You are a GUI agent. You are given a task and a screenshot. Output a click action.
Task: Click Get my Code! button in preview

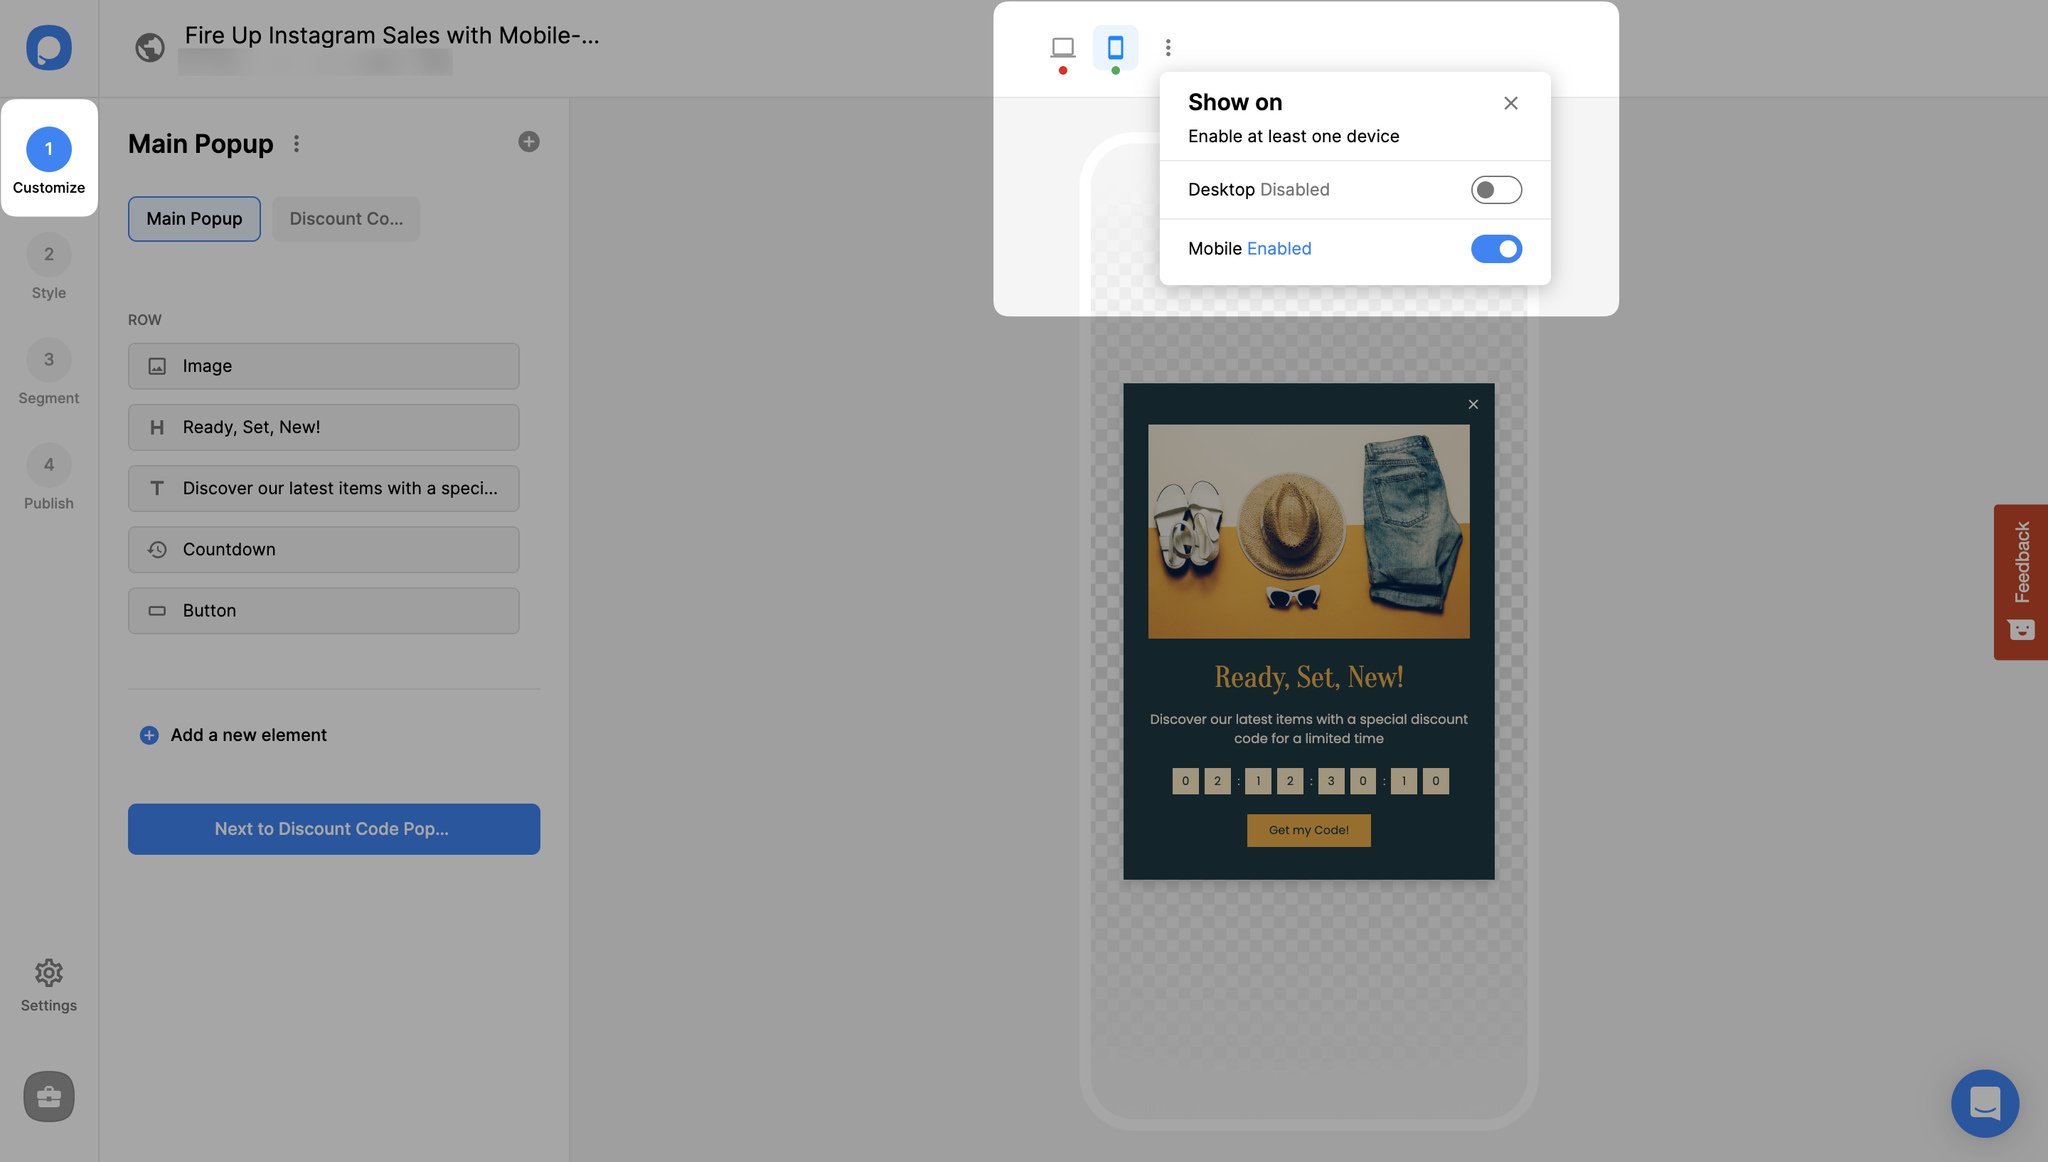click(x=1309, y=830)
